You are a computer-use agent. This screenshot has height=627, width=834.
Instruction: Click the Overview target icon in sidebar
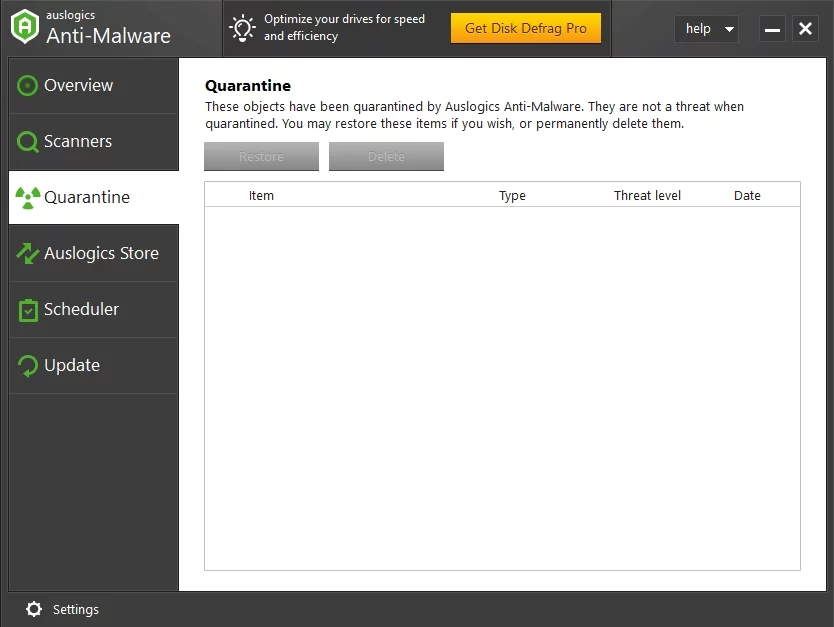[x=28, y=86]
